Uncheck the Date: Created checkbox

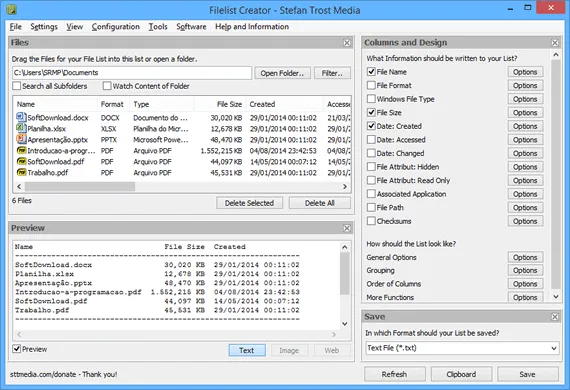[371, 126]
